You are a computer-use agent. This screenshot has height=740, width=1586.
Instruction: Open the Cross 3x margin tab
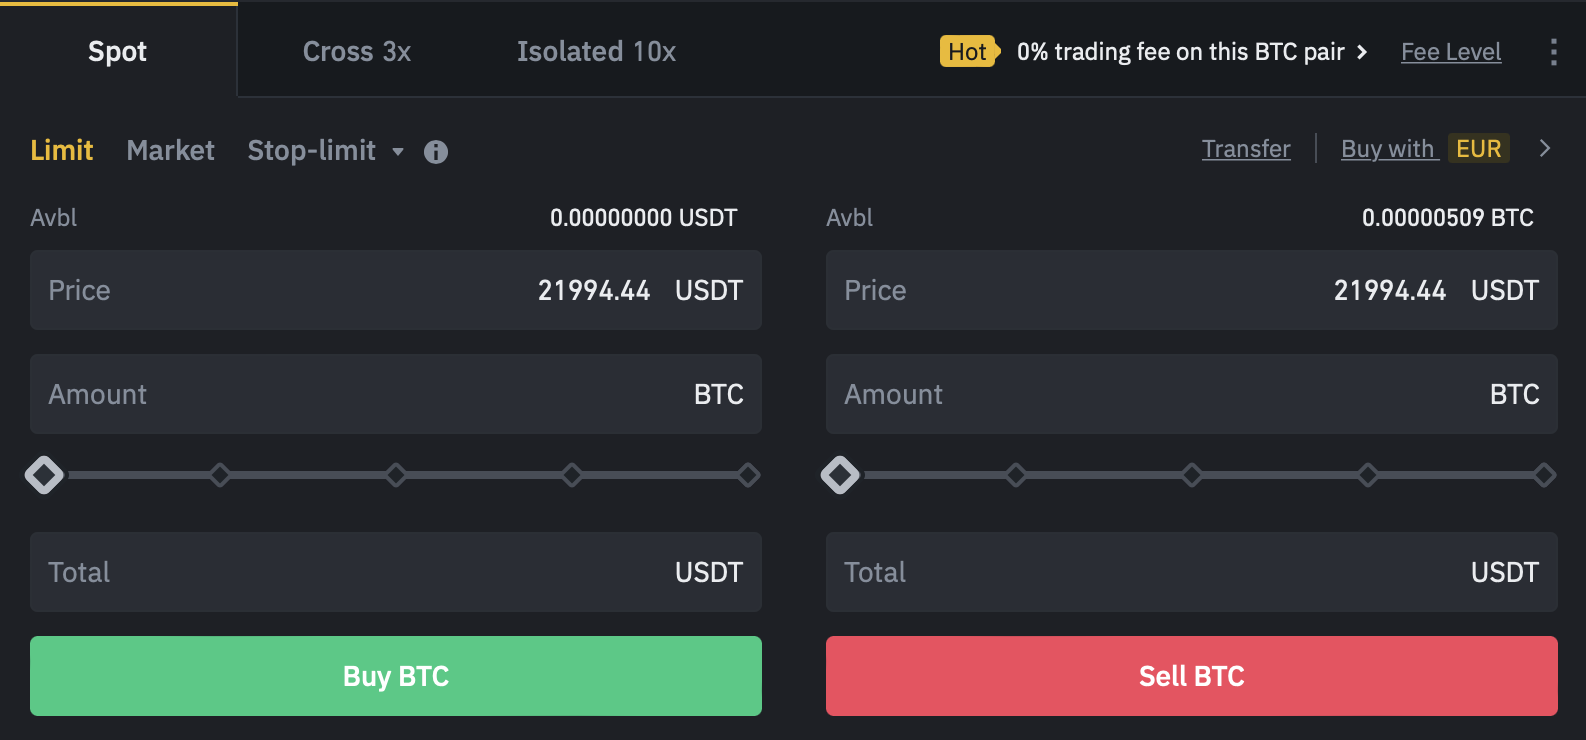click(x=357, y=52)
